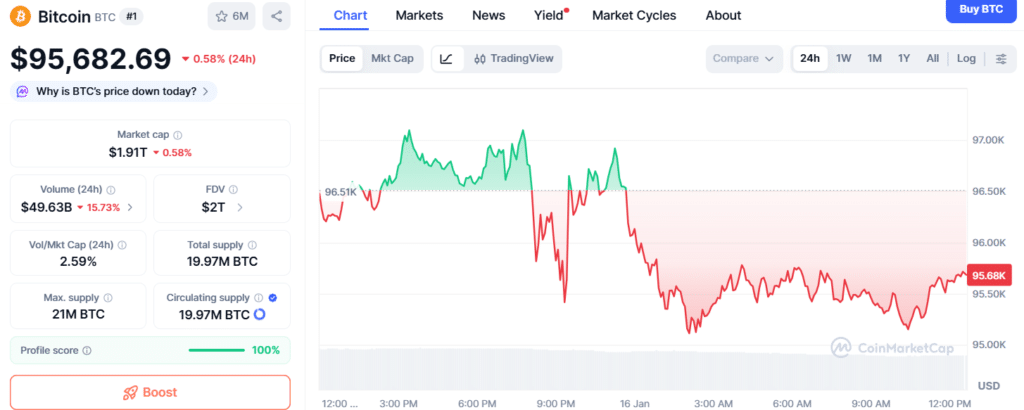Click the Profile score progress bar
This screenshot has width=1024, height=410.
(216, 351)
